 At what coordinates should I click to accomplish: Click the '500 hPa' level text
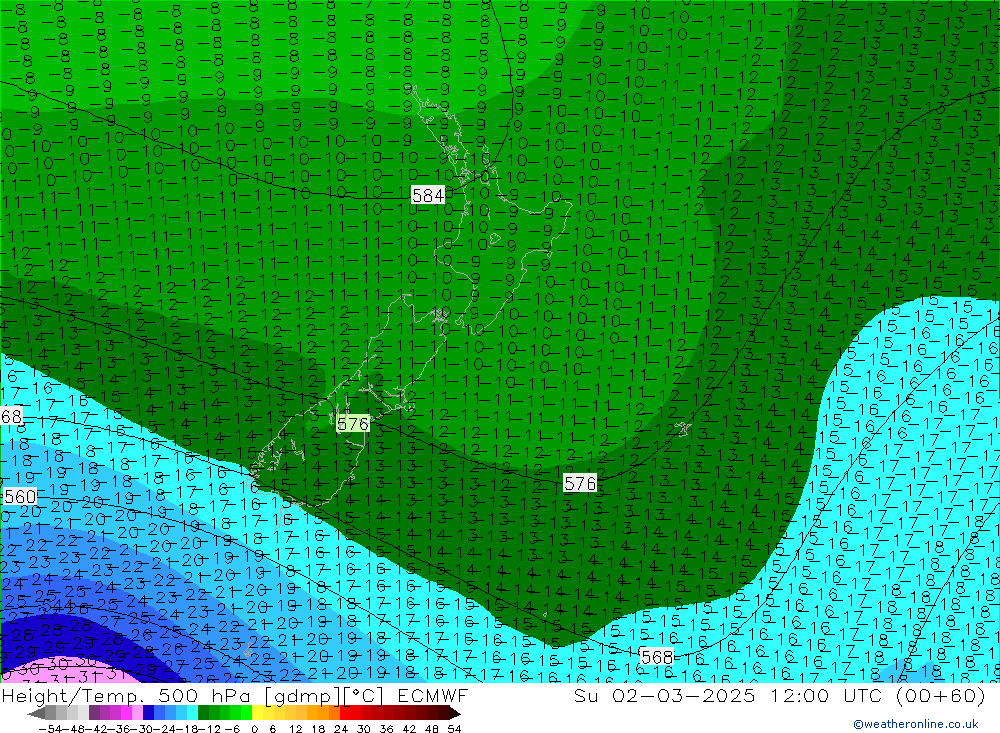pyautogui.click(x=204, y=696)
